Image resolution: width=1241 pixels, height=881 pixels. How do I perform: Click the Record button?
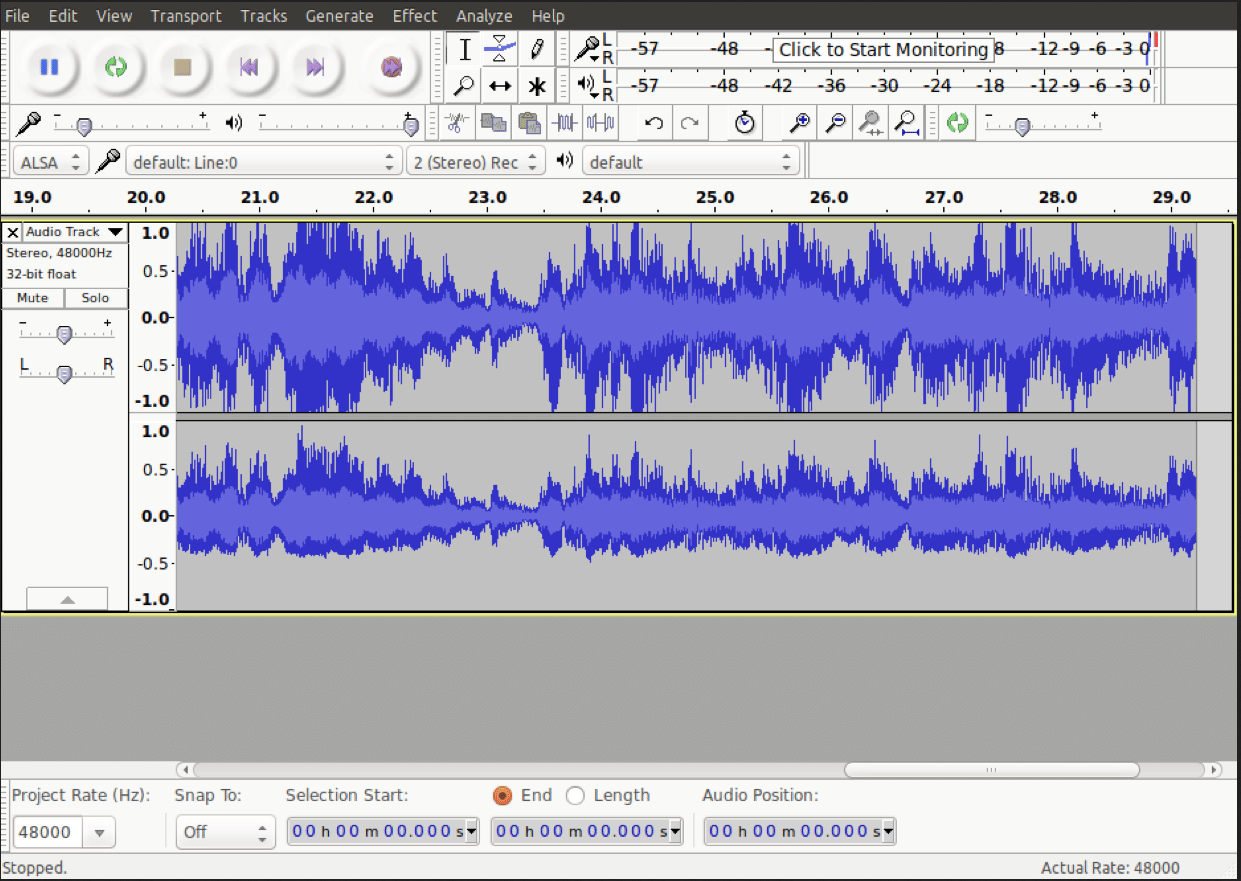[391, 67]
